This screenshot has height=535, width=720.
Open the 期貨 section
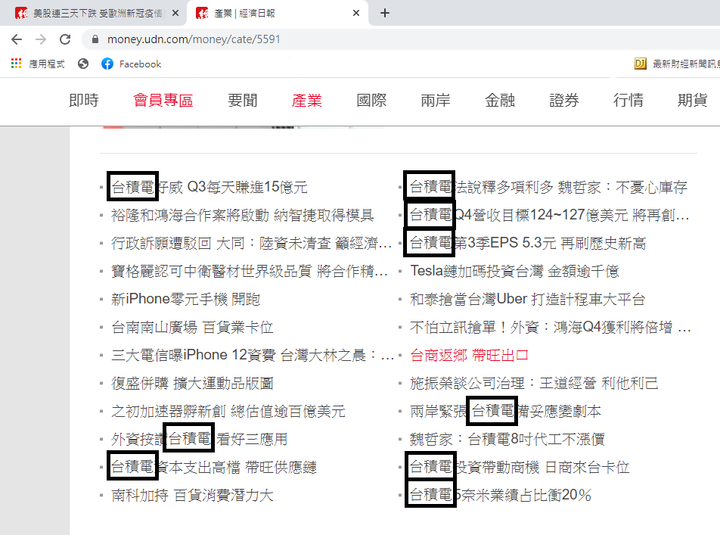pyautogui.click(x=692, y=100)
